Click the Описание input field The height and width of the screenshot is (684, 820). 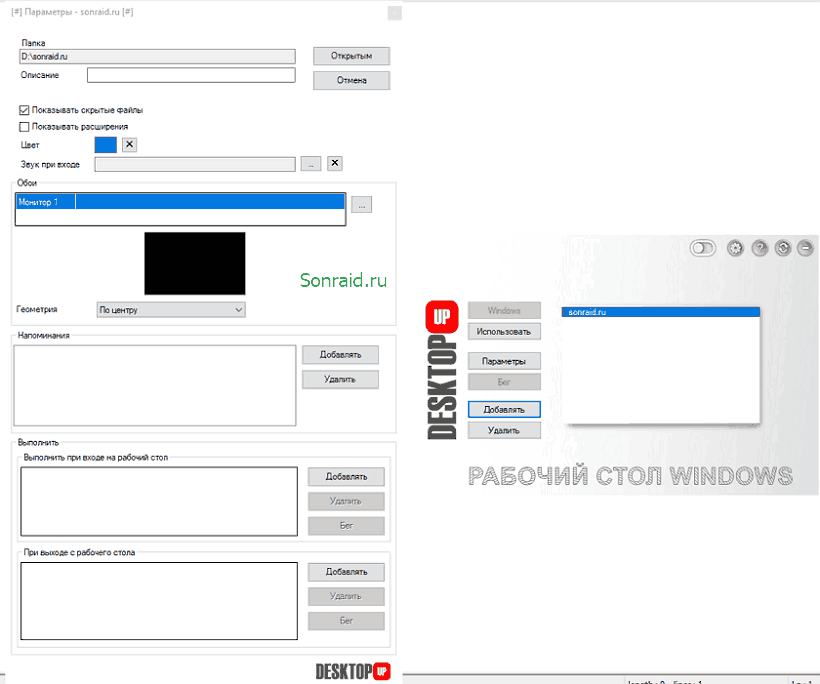[191, 75]
